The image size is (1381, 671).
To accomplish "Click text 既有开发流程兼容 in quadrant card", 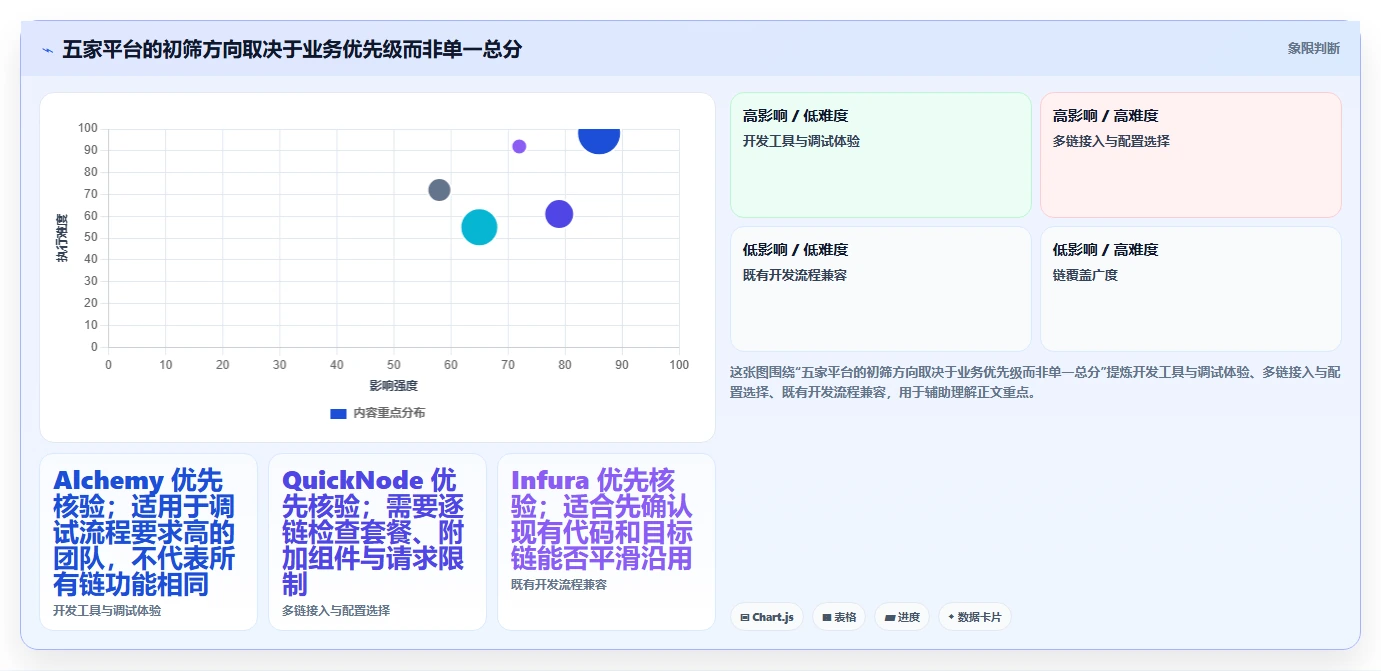I will click(x=795, y=275).
